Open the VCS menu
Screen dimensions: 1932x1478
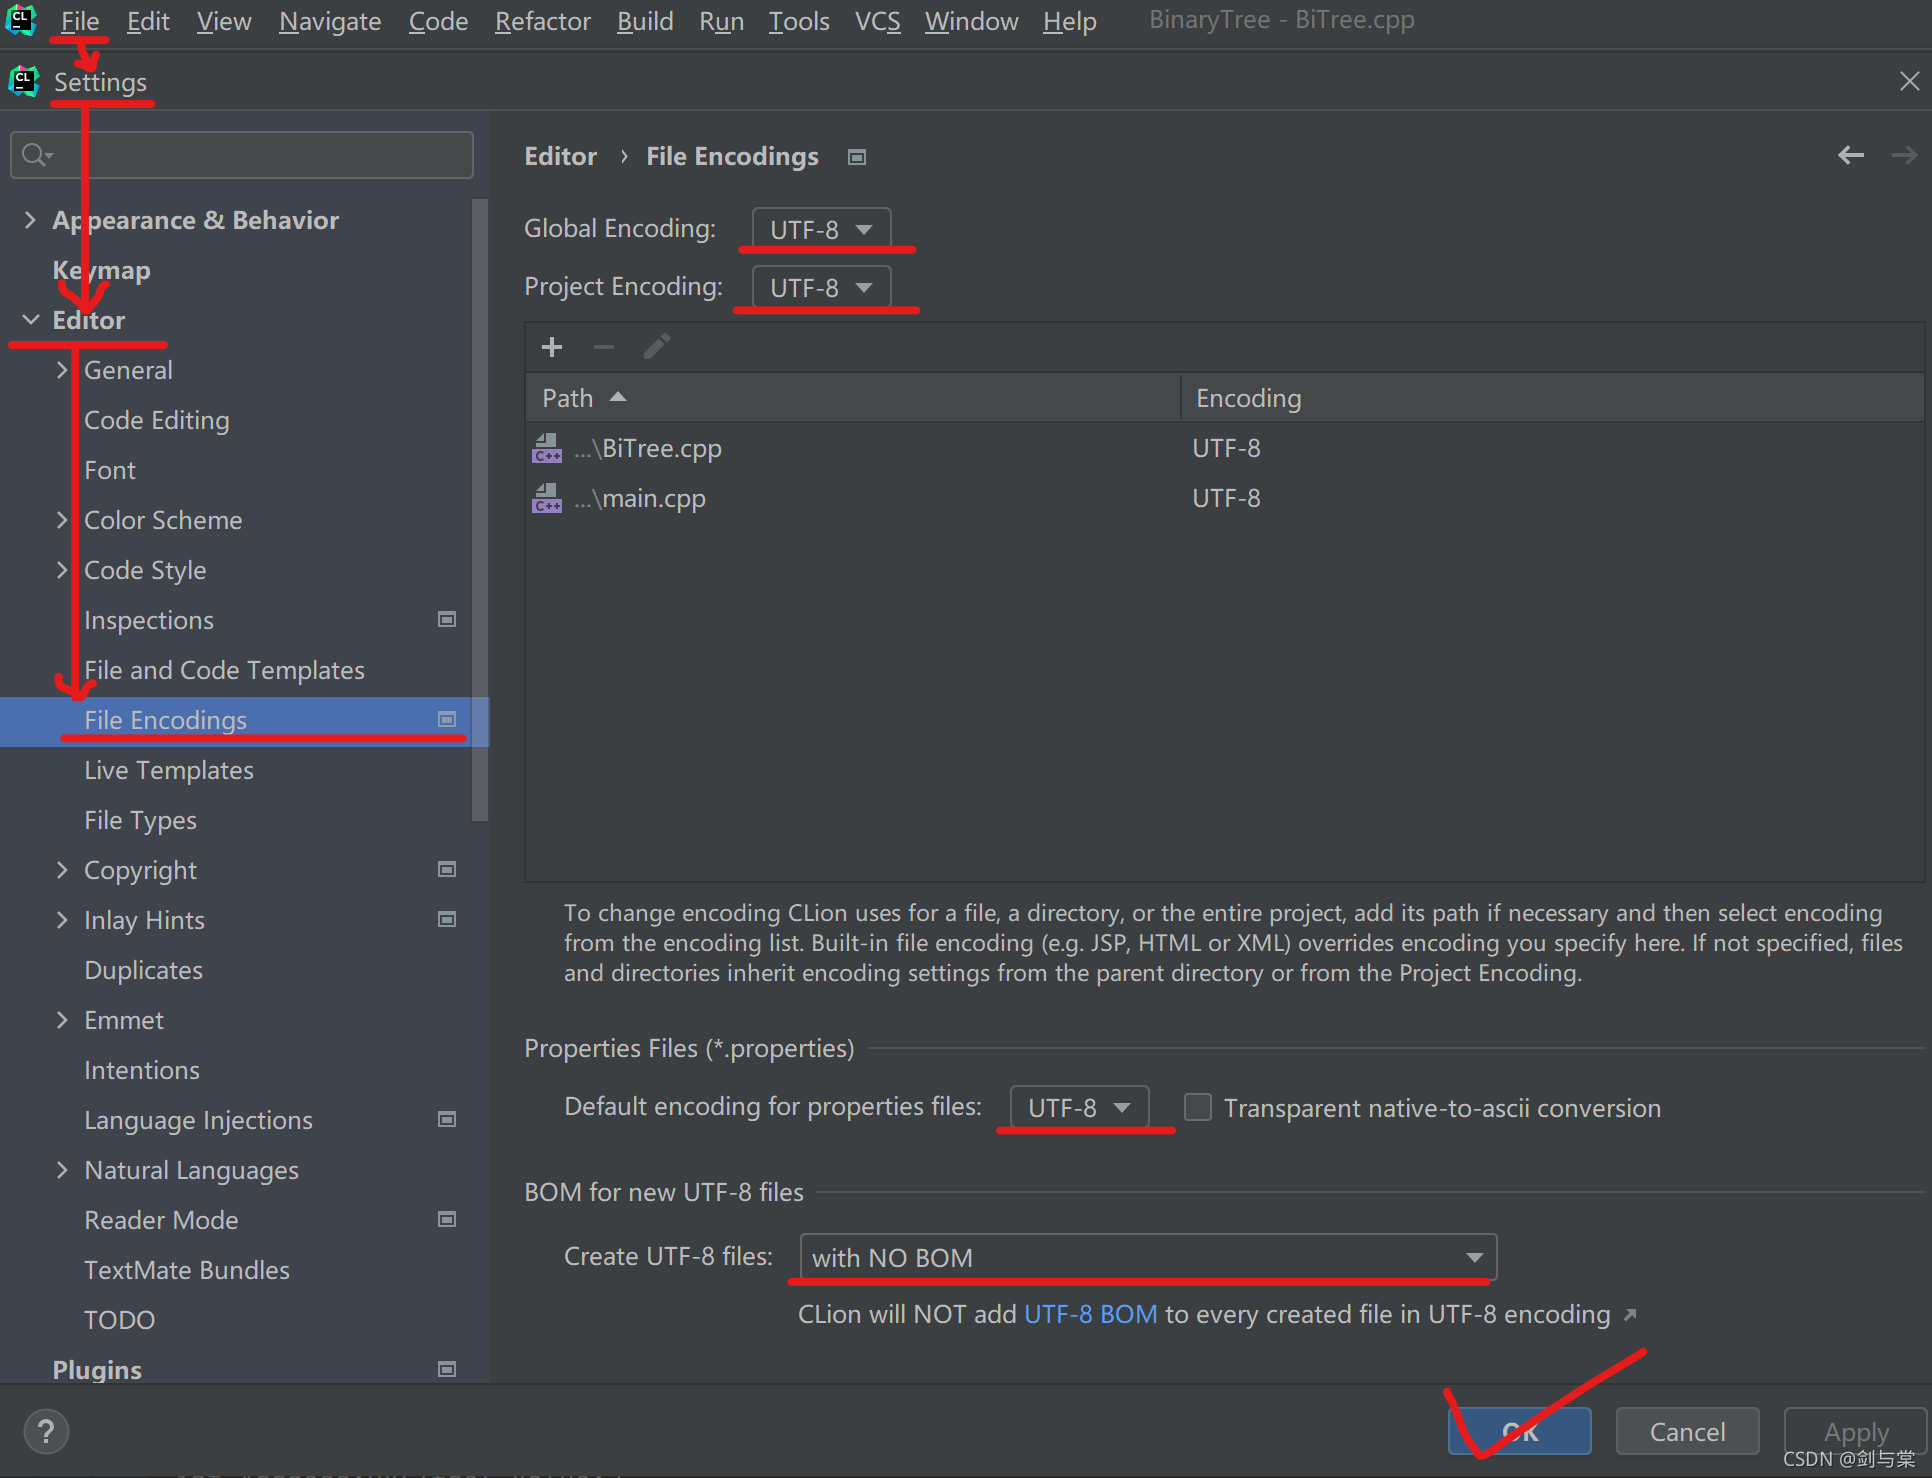tap(877, 21)
